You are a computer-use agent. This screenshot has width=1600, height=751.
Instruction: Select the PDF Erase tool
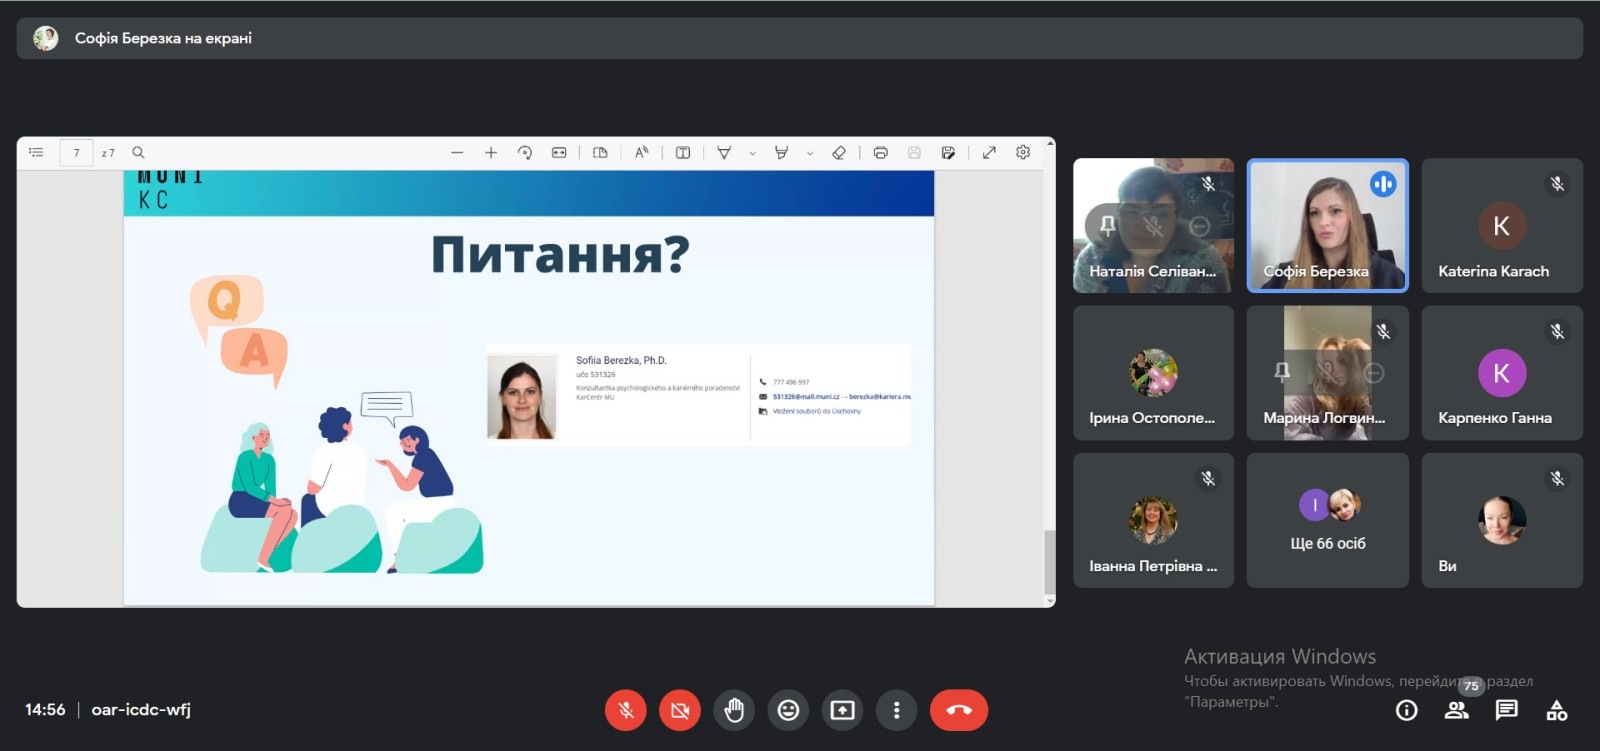pyautogui.click(x=839, y=153)
